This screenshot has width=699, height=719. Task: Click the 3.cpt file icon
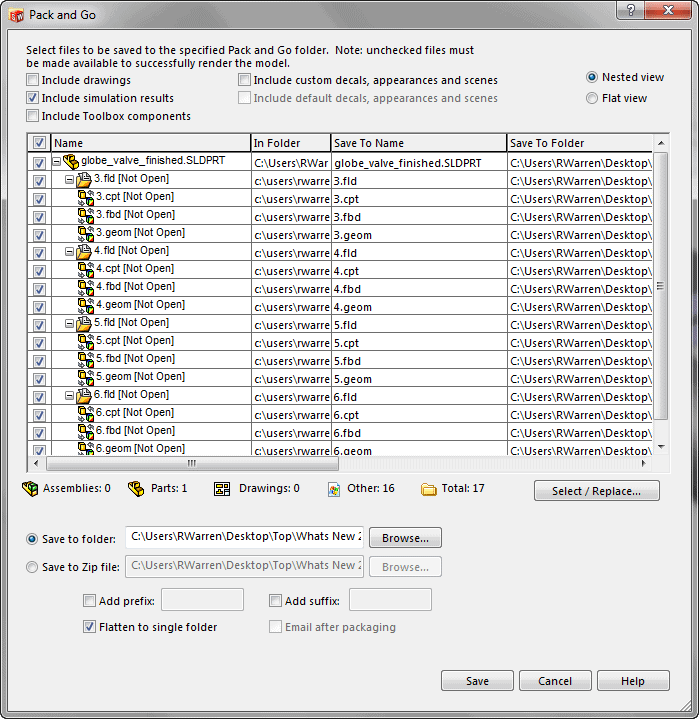(86, 197)
